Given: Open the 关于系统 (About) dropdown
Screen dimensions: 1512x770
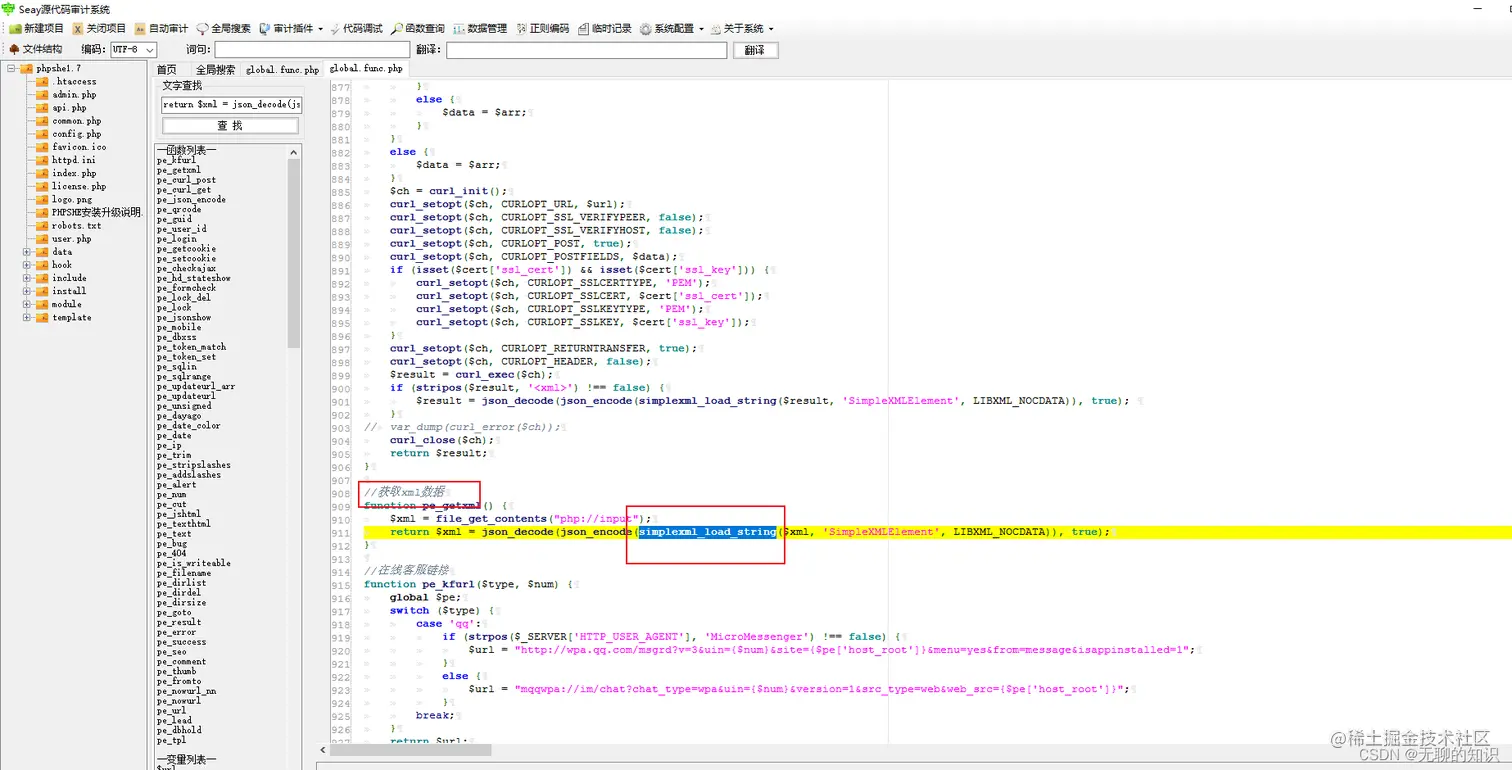Looking at the screenshot, I should pos(743,29).
